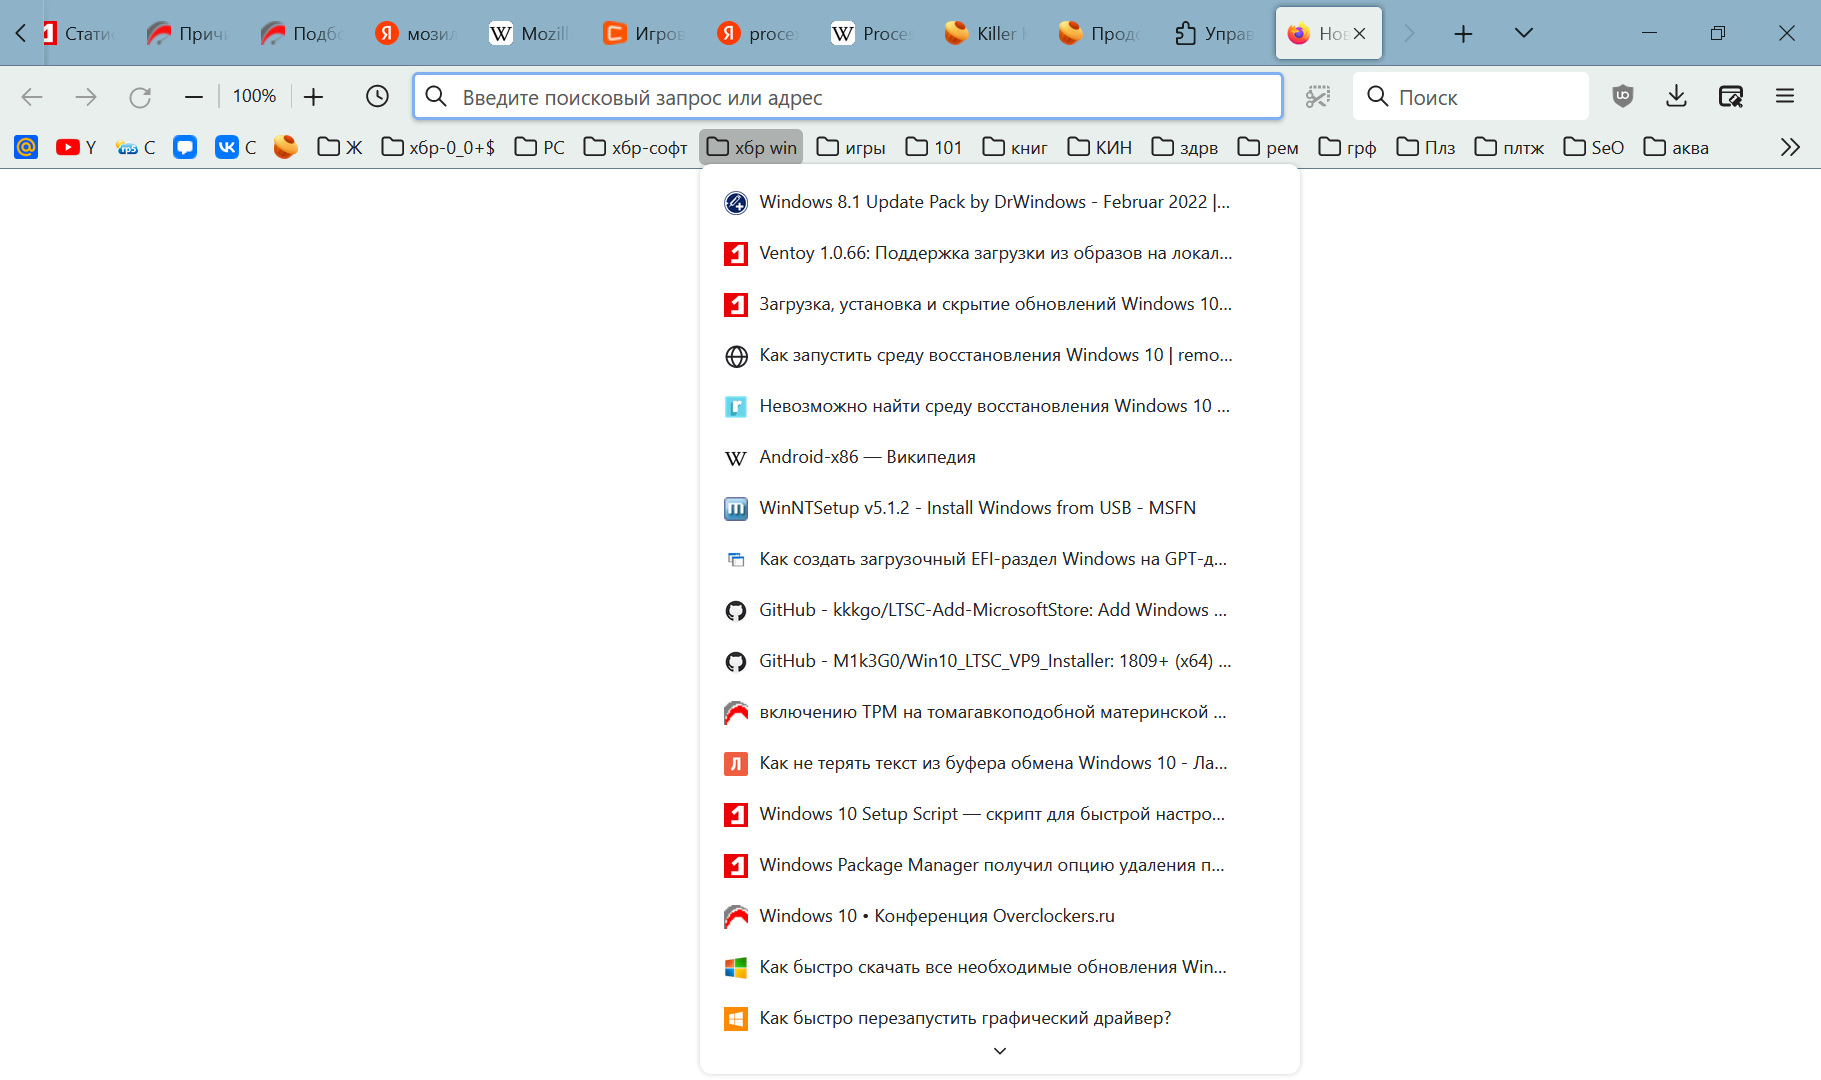This screenshot has height=1080, width=1821.
Task: Open the VK bookmark
Action: (x=237, y=147)
